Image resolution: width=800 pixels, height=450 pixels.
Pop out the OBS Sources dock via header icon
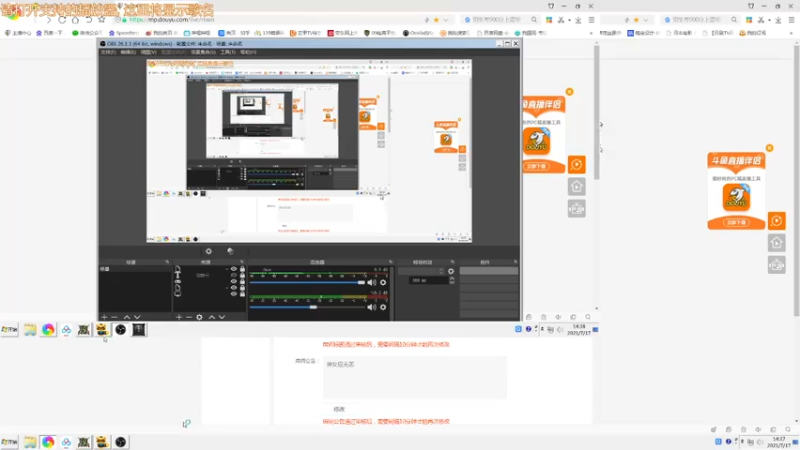[242, 262]
